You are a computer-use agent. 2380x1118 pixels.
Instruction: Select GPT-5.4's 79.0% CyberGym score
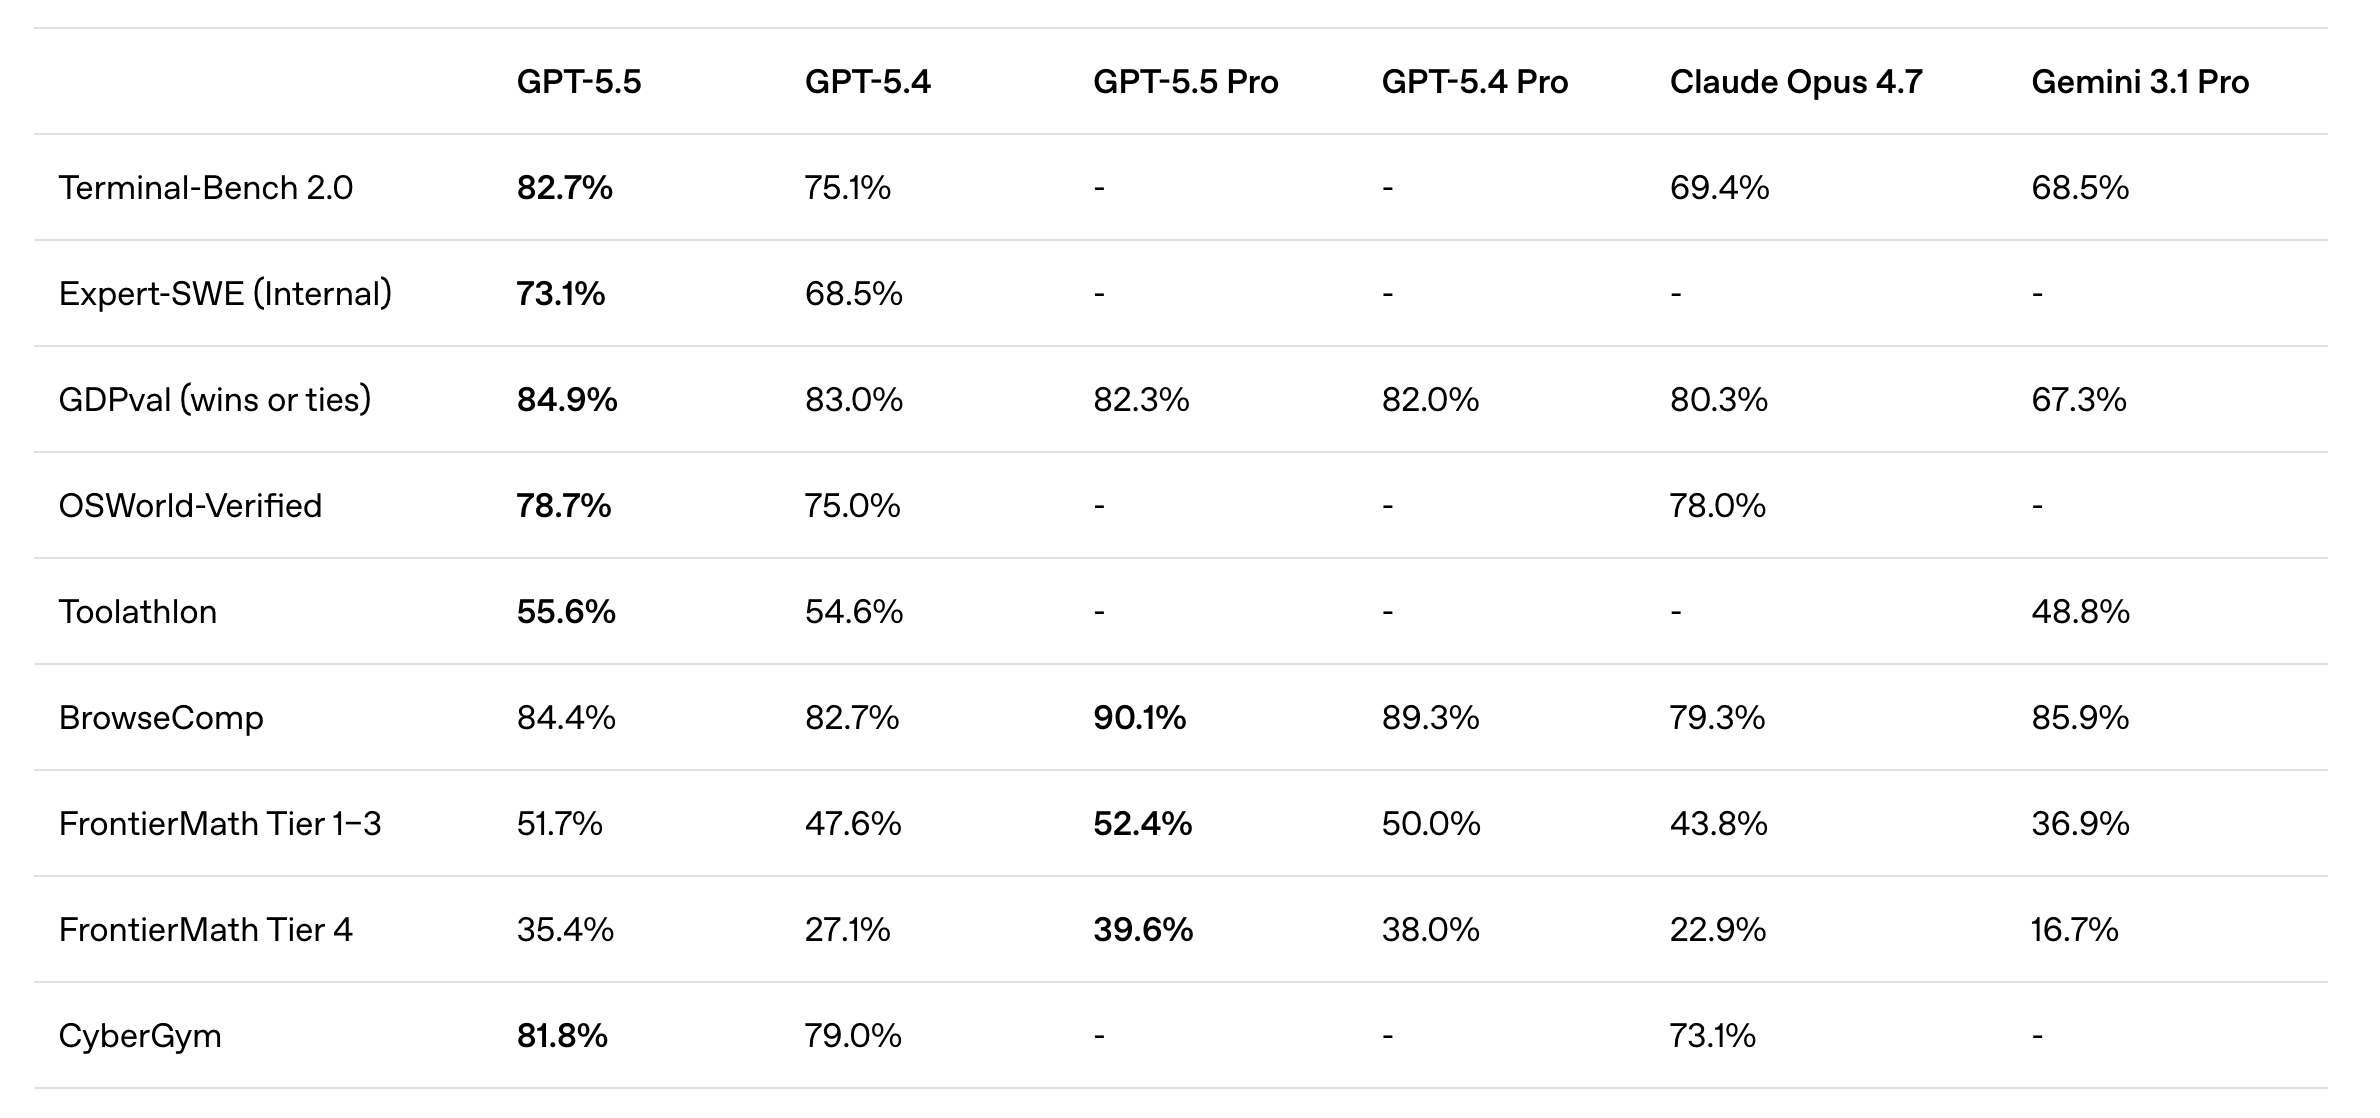coord(852,1036)
